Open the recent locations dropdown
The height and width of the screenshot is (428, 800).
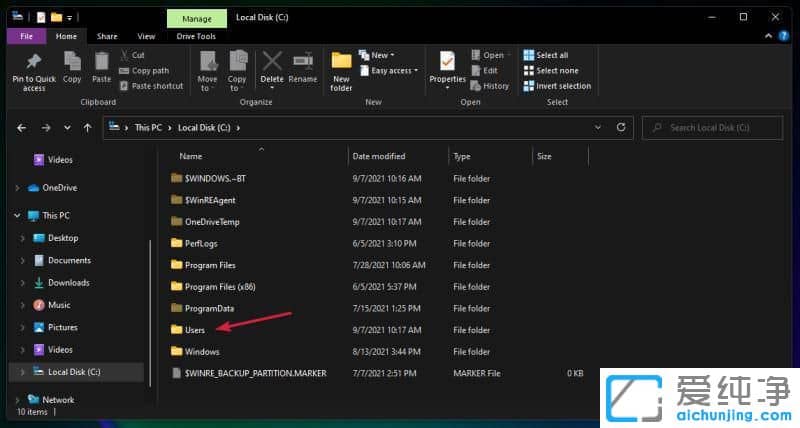coord(67,128)
